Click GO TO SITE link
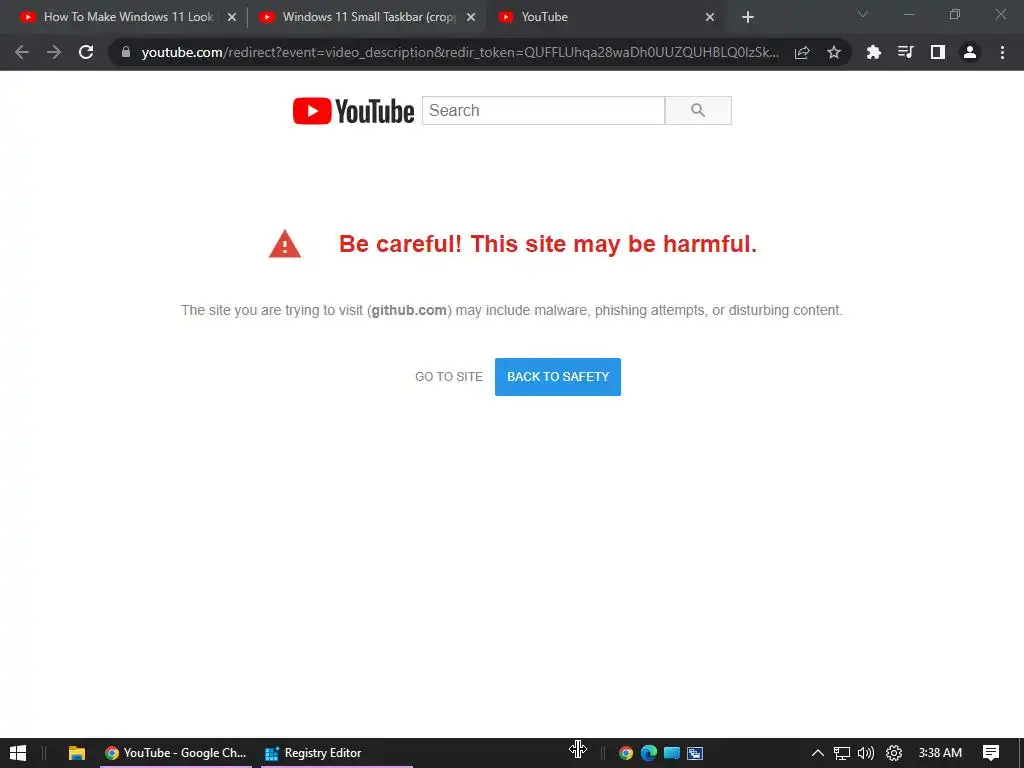The width and height of the screenshot is (1024, 768). [x=449, y=377]
